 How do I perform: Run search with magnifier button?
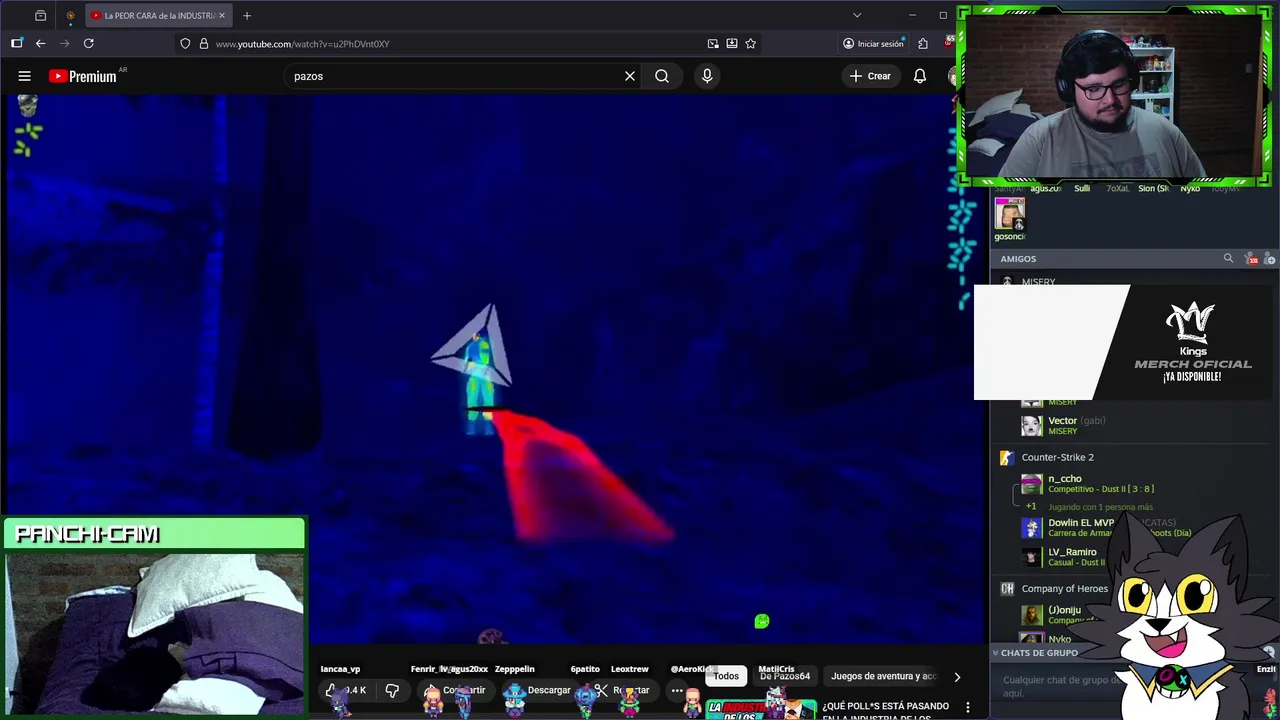point(662,76)
